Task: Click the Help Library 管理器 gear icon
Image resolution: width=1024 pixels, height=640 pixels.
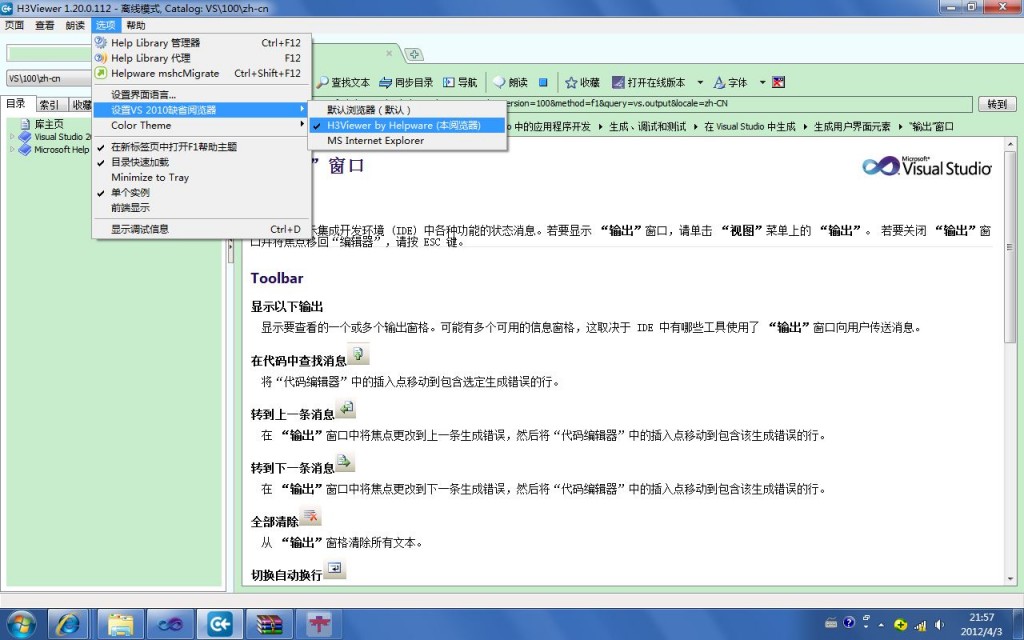Action: click(101, 42)
